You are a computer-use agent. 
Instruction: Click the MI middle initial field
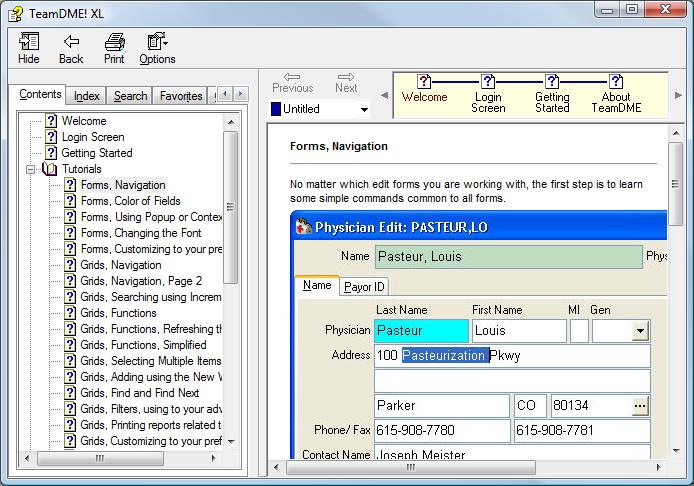click(579, 331)
